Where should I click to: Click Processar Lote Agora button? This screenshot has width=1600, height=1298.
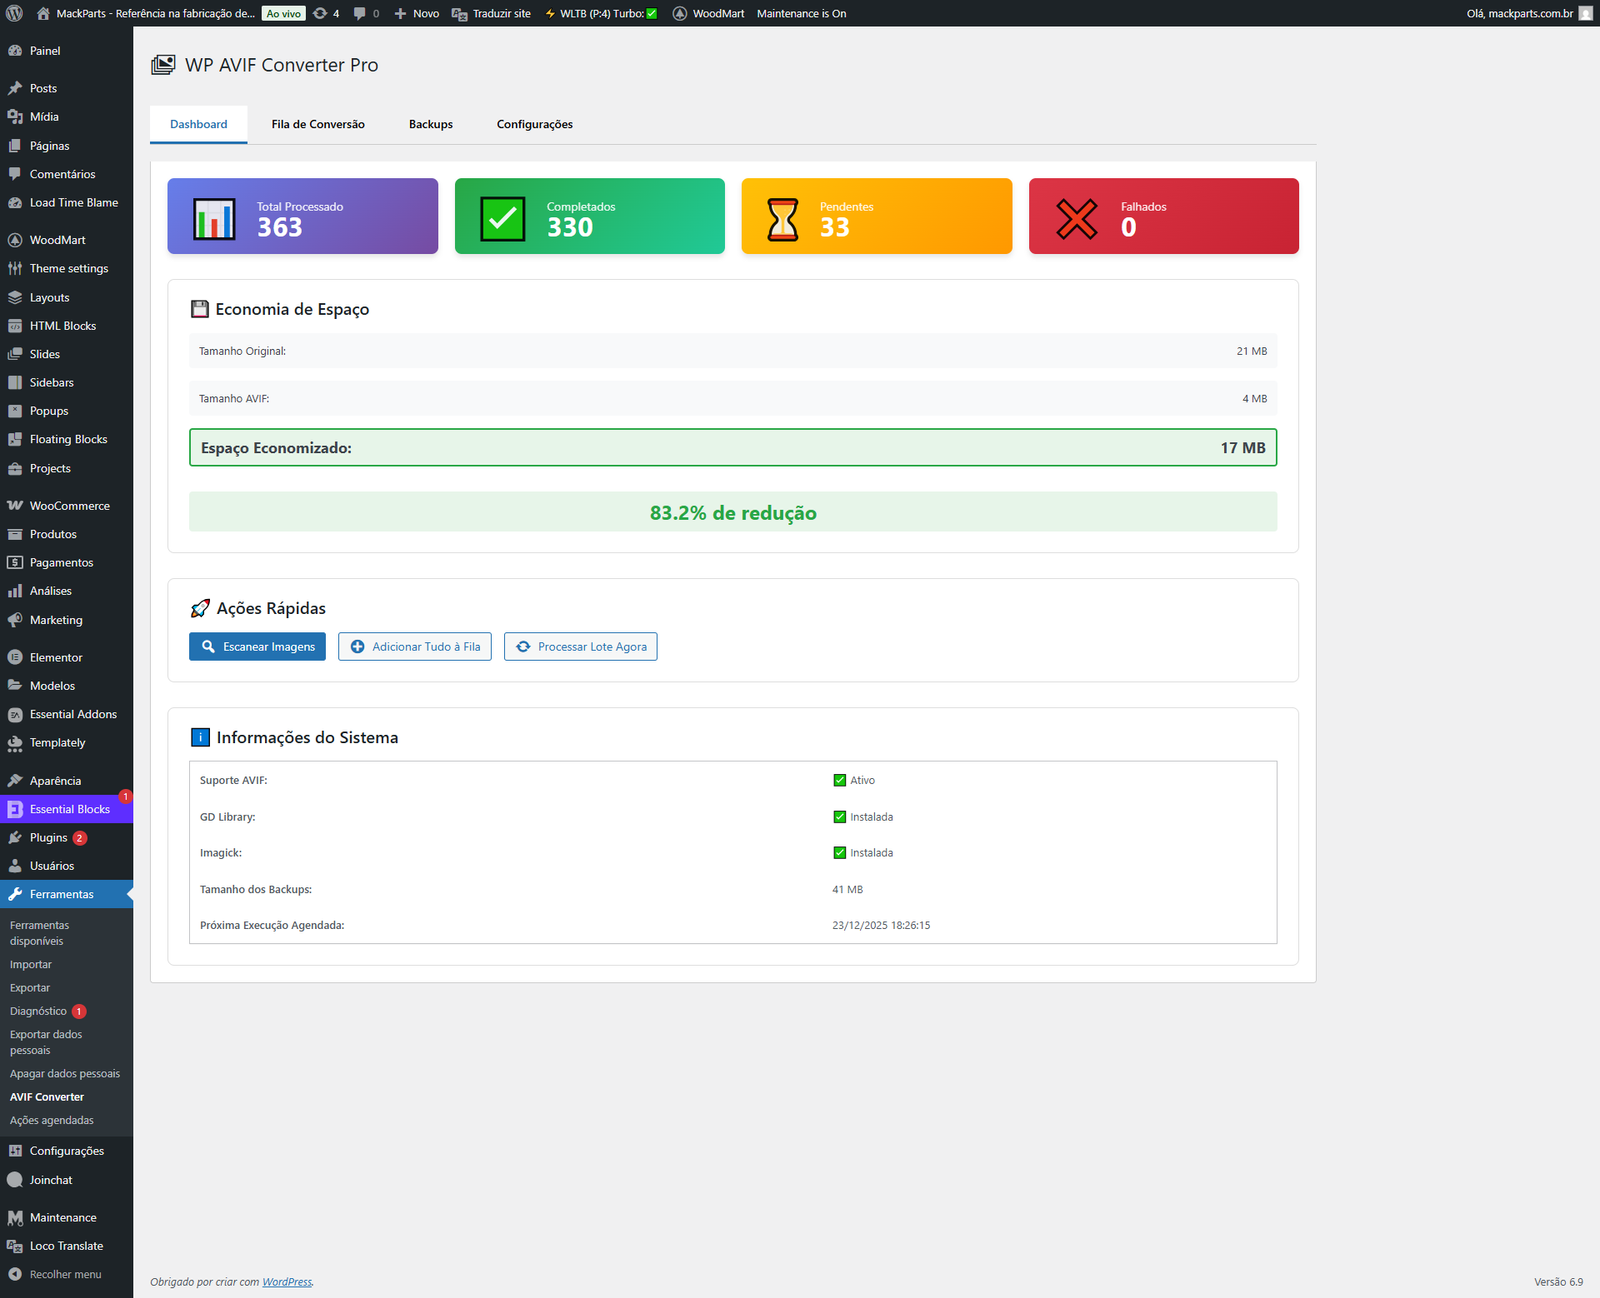[580, 647]
